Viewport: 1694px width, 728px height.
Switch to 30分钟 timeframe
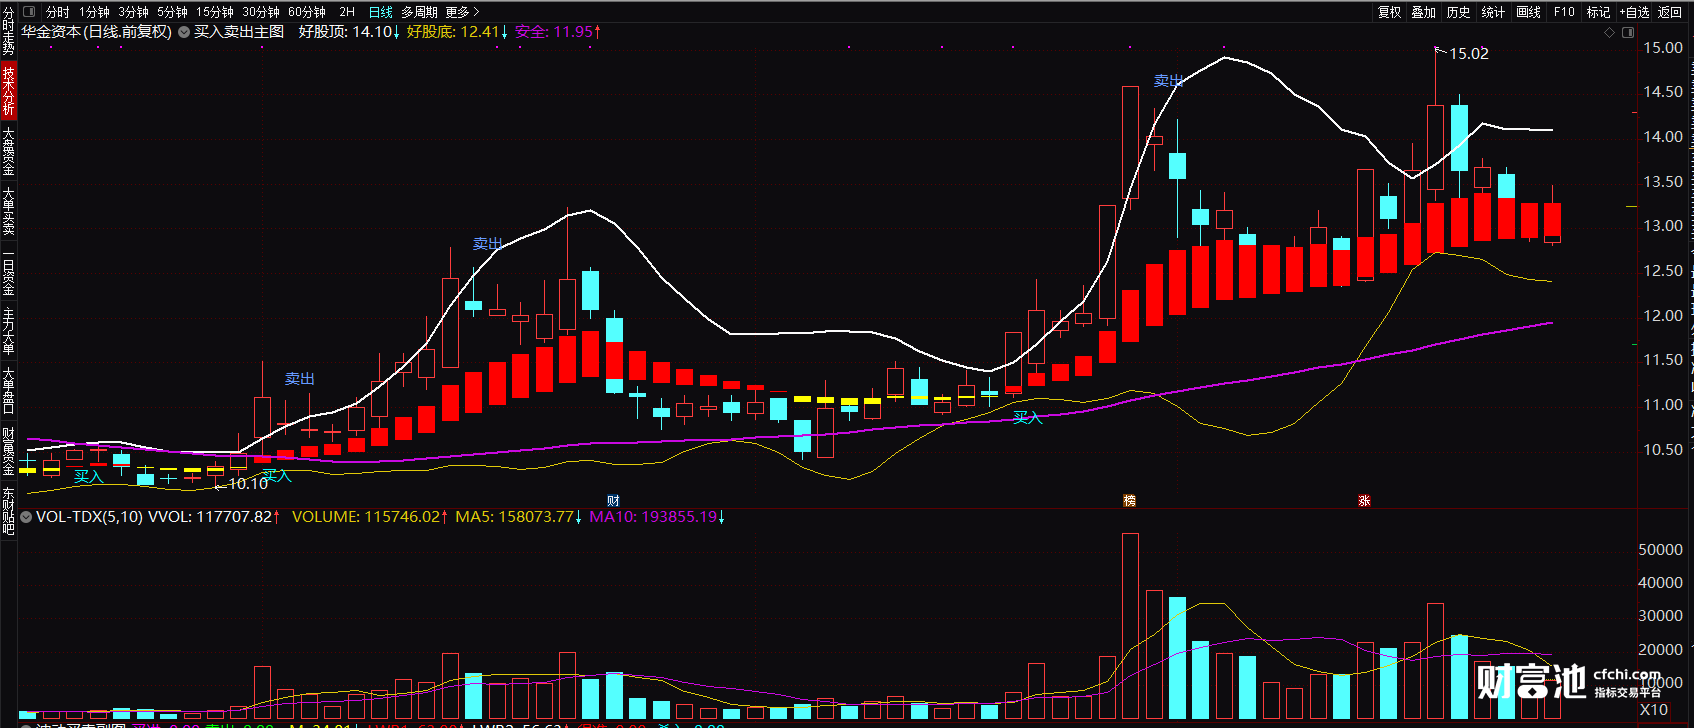click(260, 12)
